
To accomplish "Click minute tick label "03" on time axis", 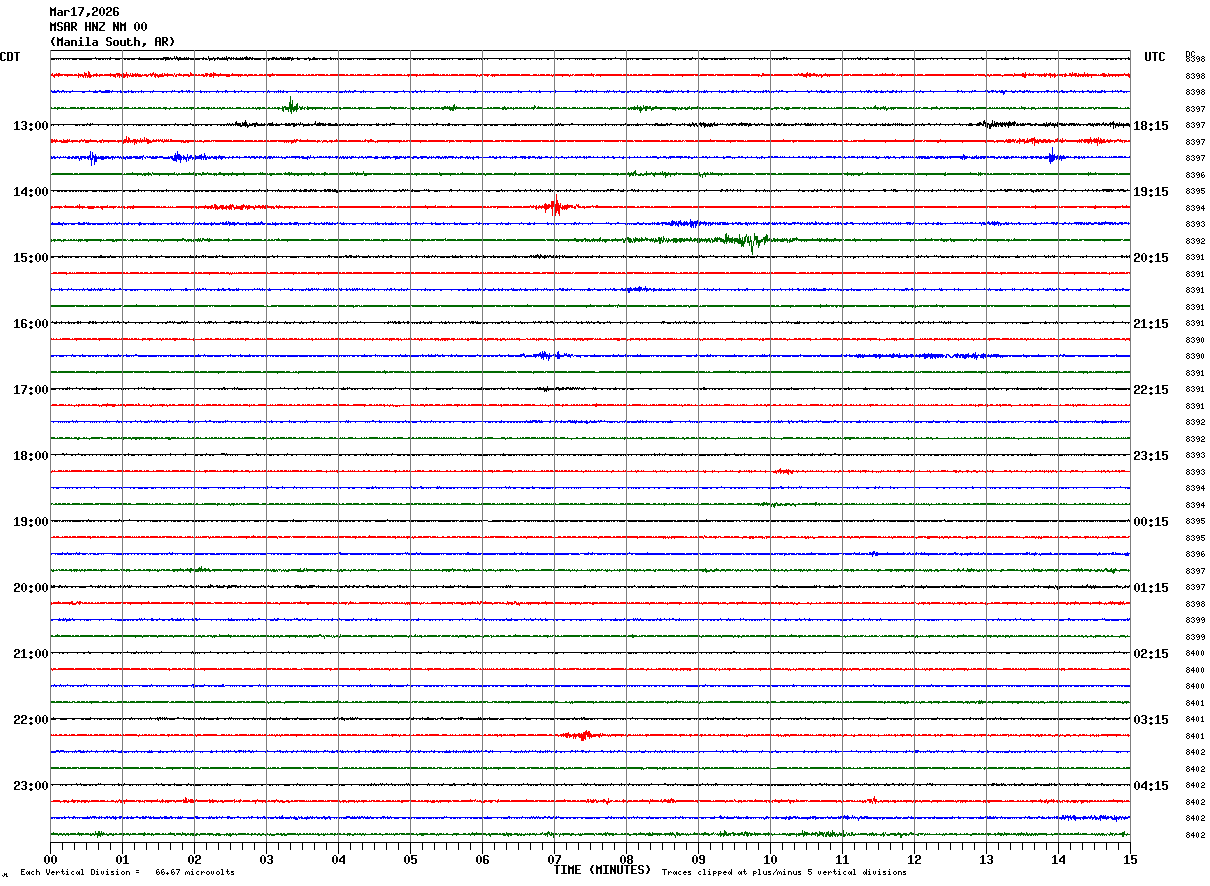I will click(266, 859).
